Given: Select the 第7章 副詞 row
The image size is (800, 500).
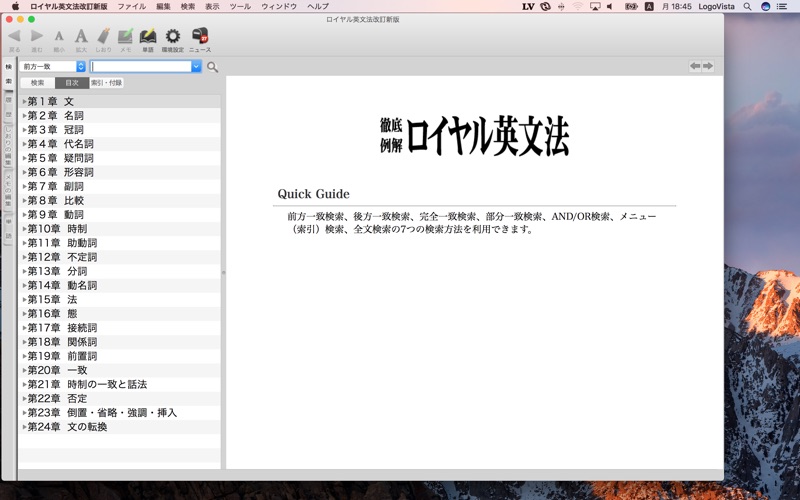Looking at the screenshot, I should point(119,186).
